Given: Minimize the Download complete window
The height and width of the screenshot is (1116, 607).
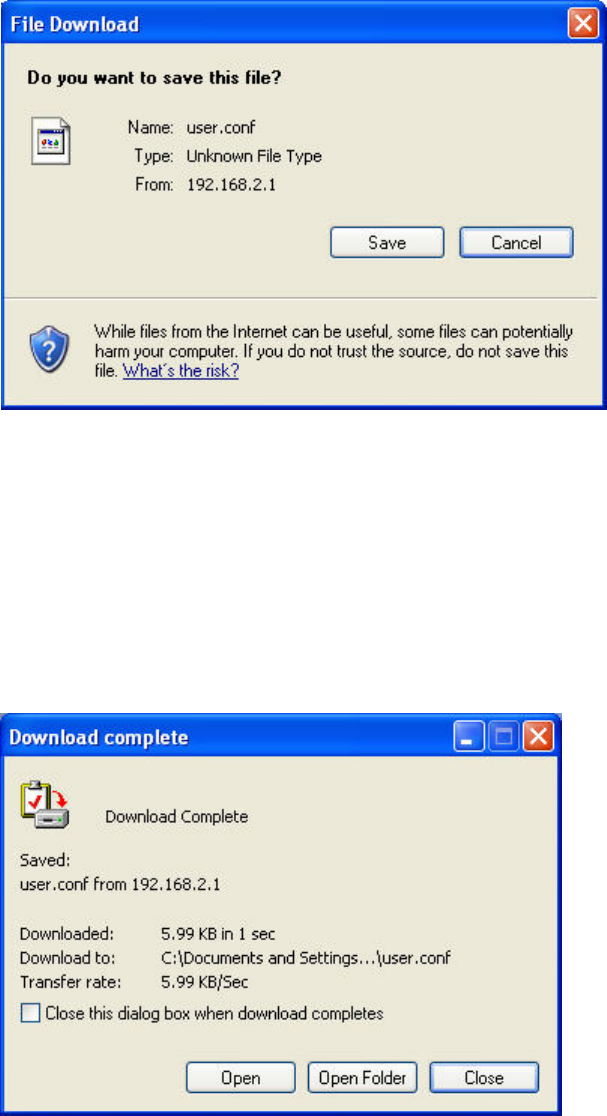Looking at the screenshot, I should [468, 737].
